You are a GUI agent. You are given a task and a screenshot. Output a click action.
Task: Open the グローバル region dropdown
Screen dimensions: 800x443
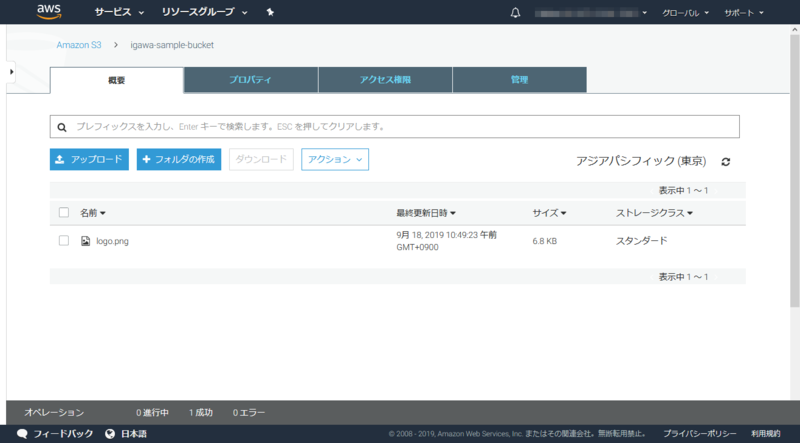coord(685,13)
